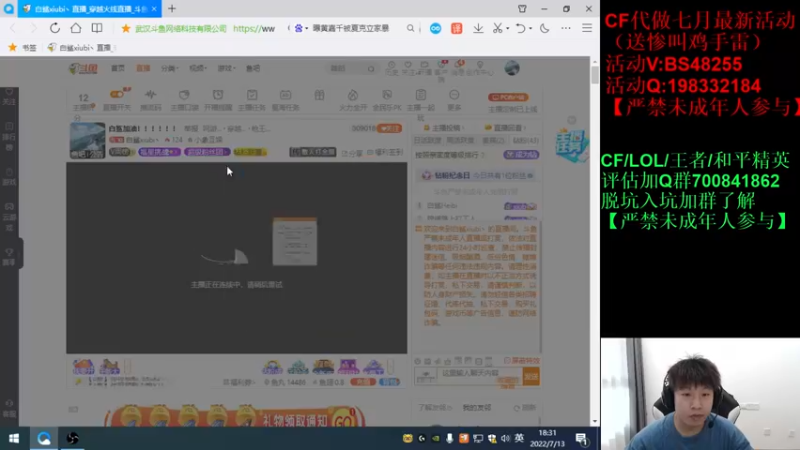Screen dimensions: 800x450
Task: Click the 刷新 refresh link below chat
Action: tap(524, 408)
